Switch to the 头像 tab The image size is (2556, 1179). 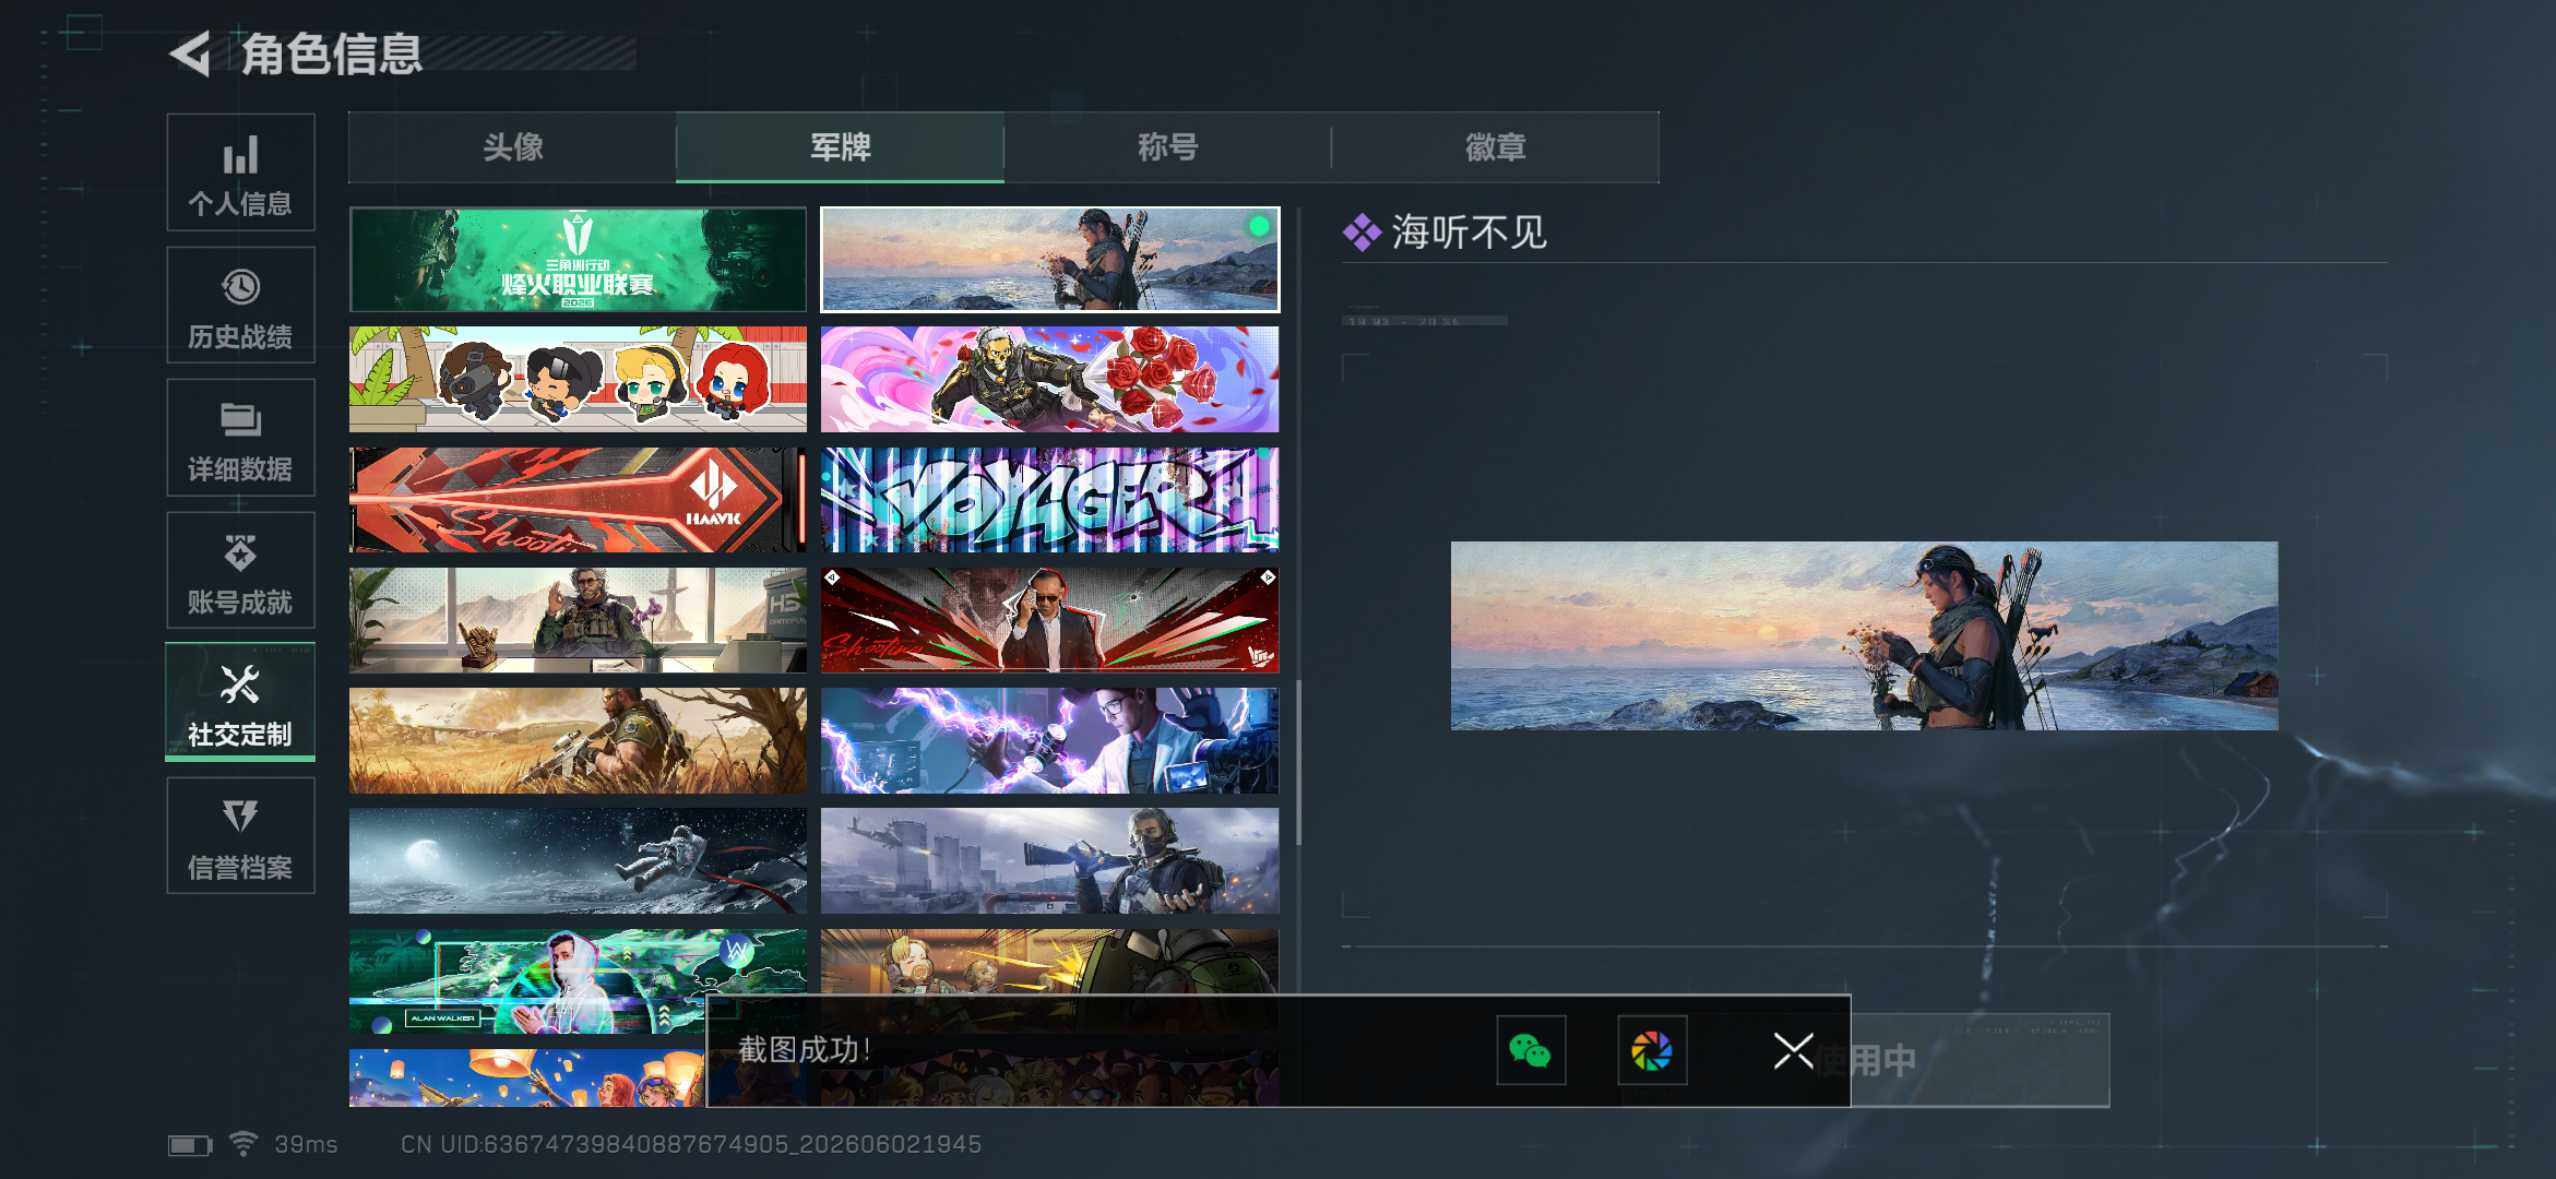point(512,147)
